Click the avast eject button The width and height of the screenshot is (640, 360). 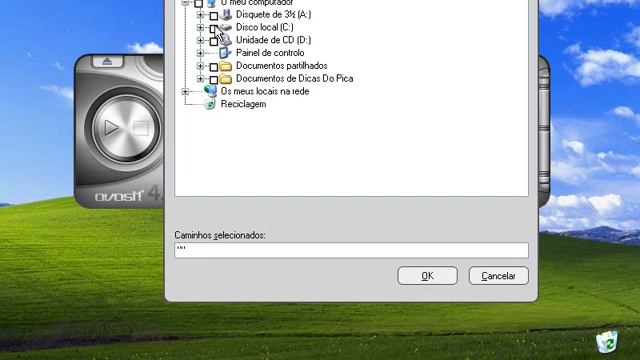[x=107, y=61]
